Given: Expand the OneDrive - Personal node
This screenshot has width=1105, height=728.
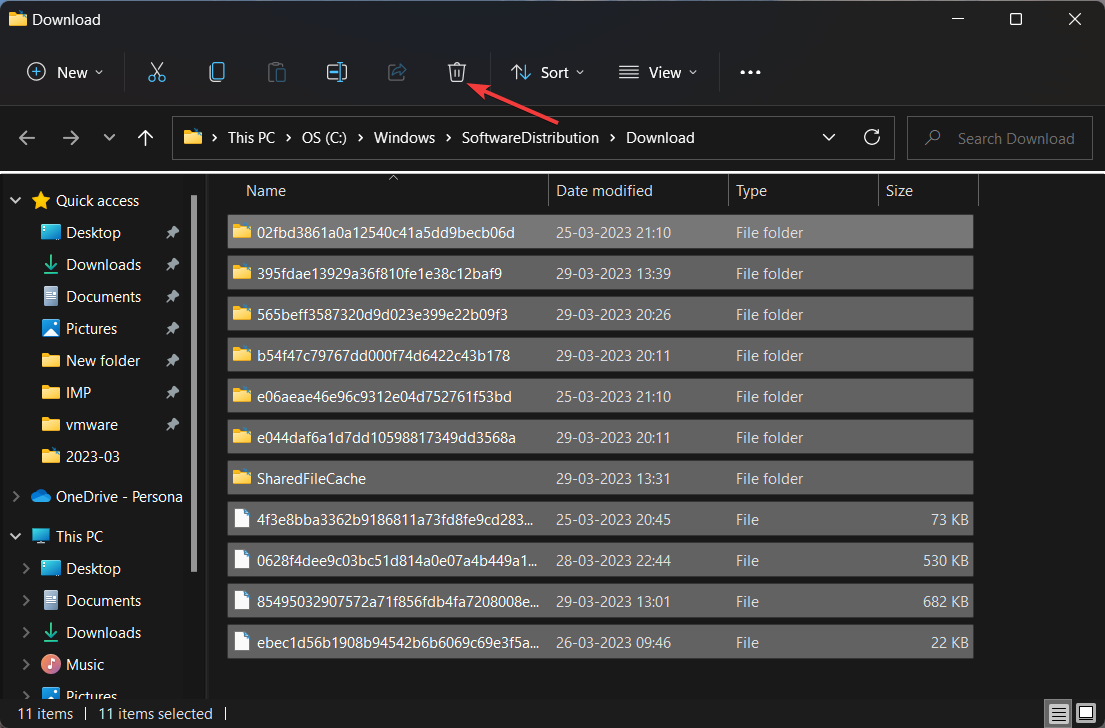Looking at the screenshot, I should [x=16, y=497].
